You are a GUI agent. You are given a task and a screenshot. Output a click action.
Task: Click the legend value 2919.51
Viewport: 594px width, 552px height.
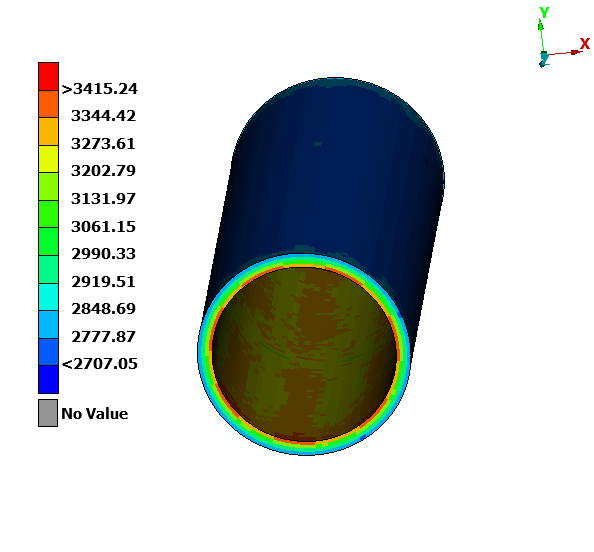pyautogui.click(x=103, y=282)
